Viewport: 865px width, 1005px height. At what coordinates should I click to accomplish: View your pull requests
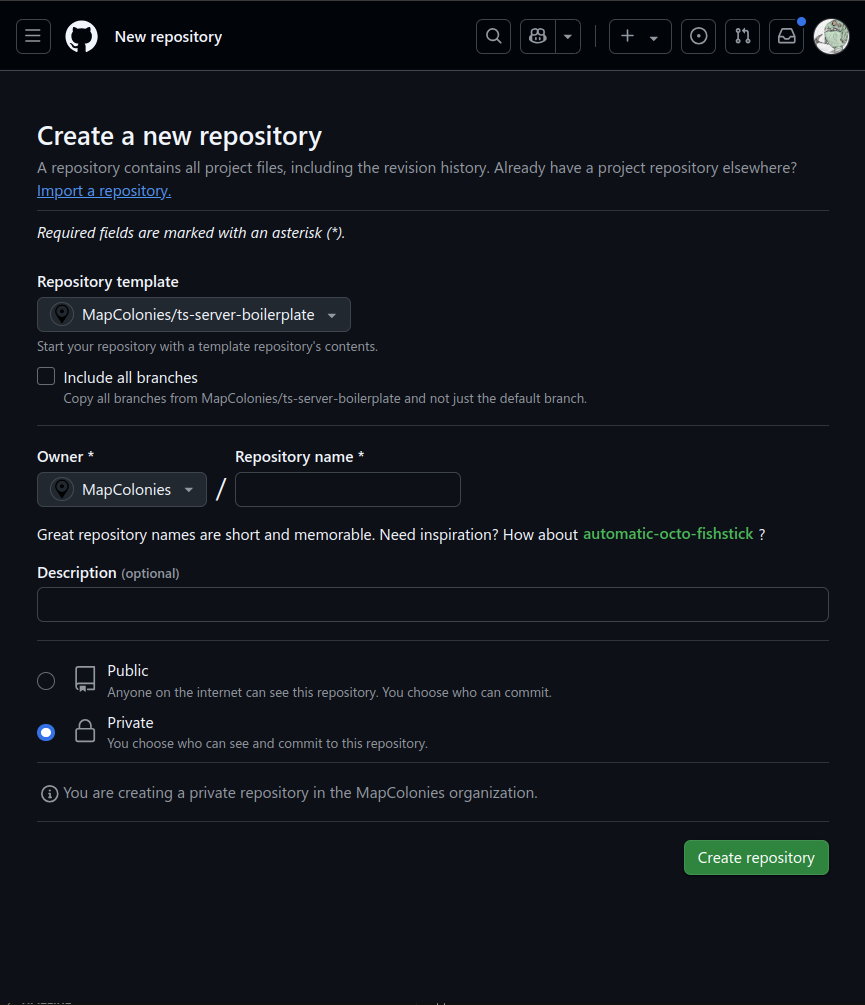pos(742,36)
